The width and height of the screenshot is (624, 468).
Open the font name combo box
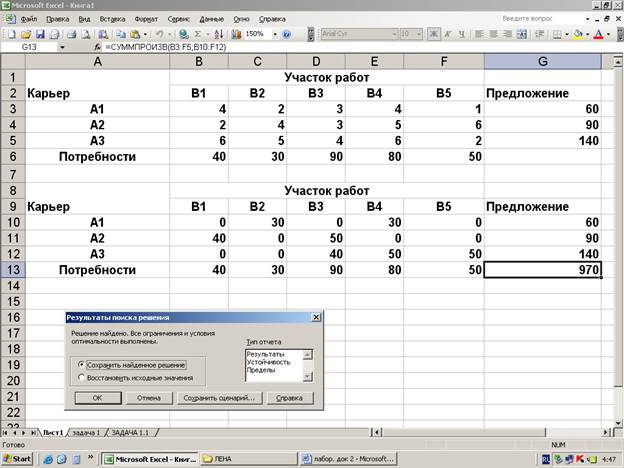pos(359,34)
